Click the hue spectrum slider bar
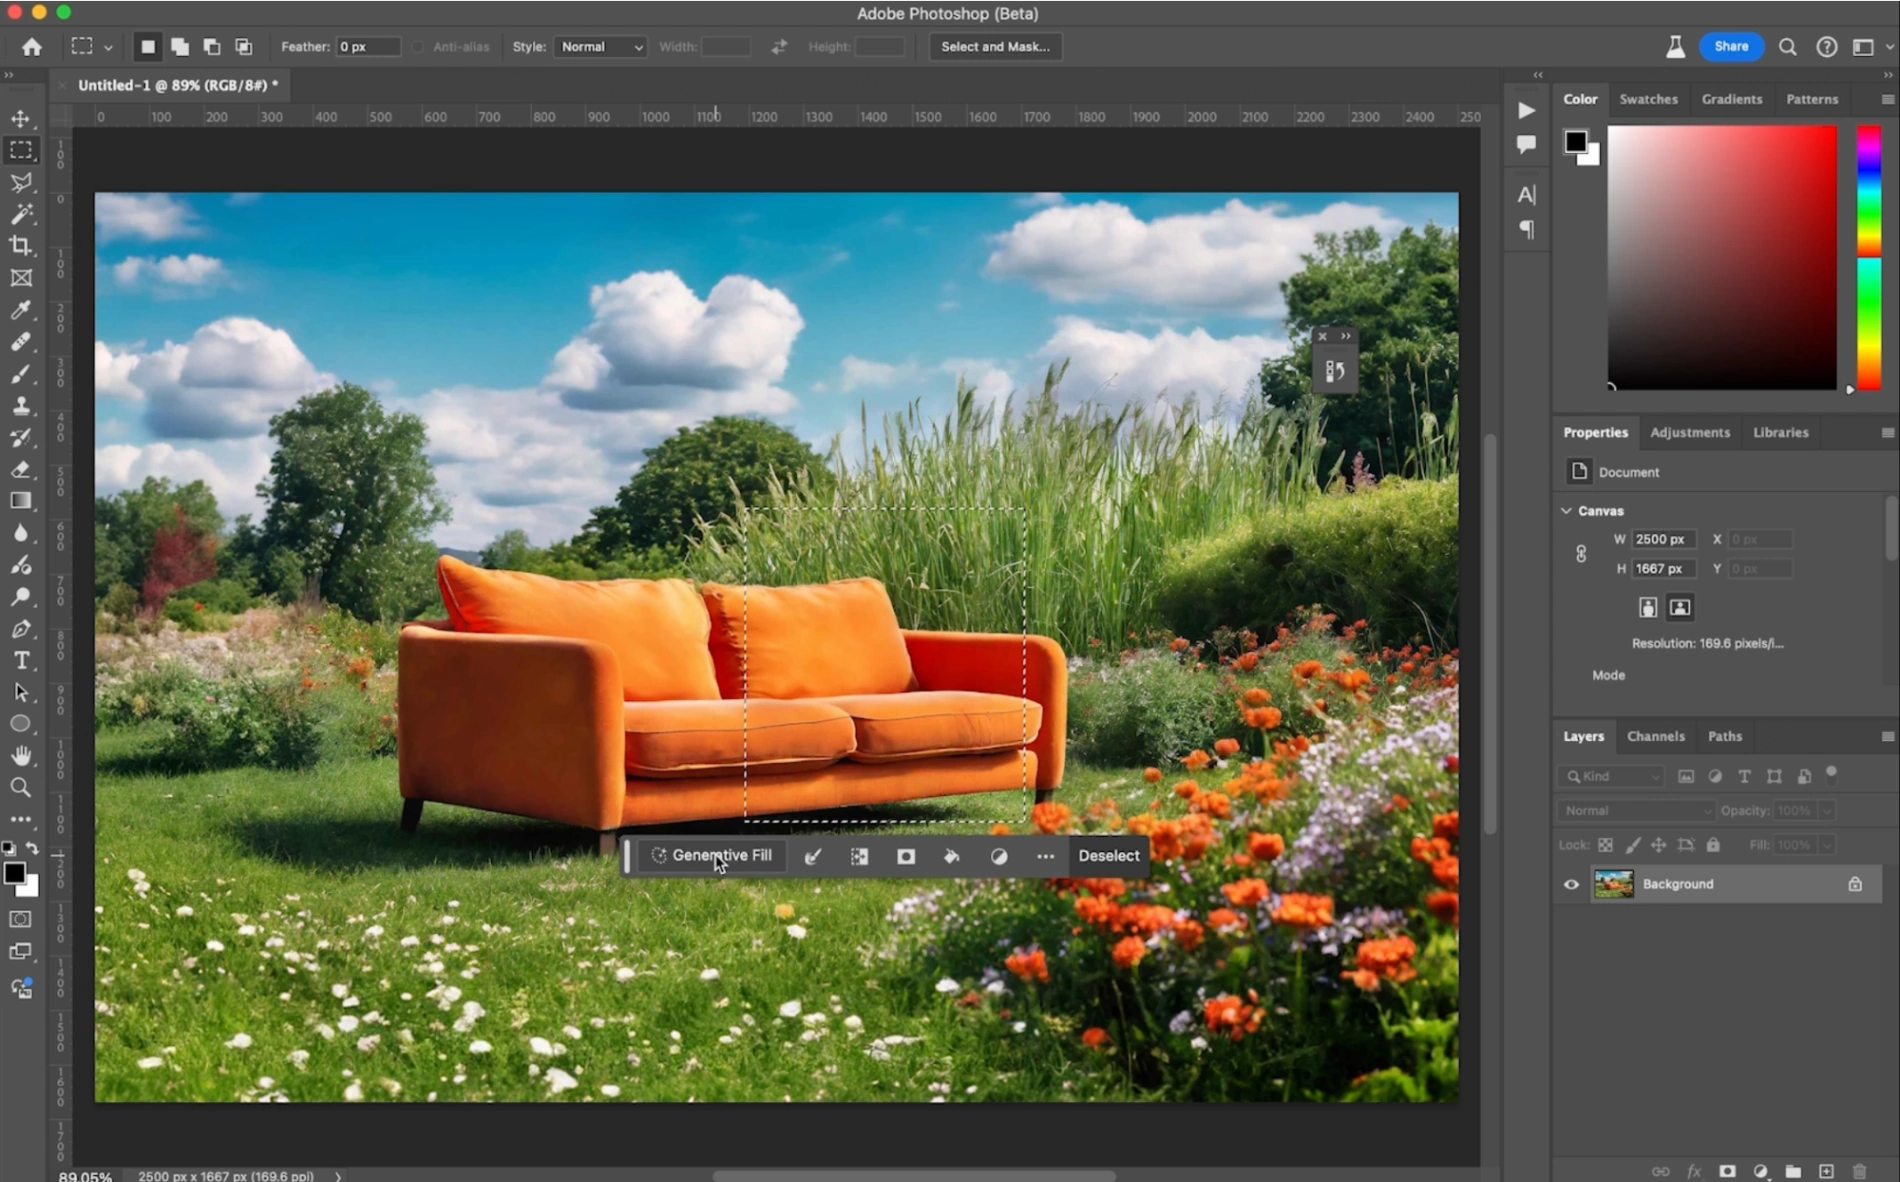The width and height of the screenshot is (1900, 1182). click(1869, 258)
